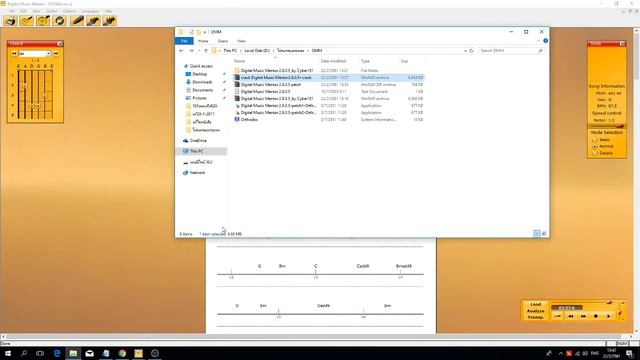Show the previous chord in Chord panel
Viewport: 640px width, 360px height.
(x=14, y=53)
